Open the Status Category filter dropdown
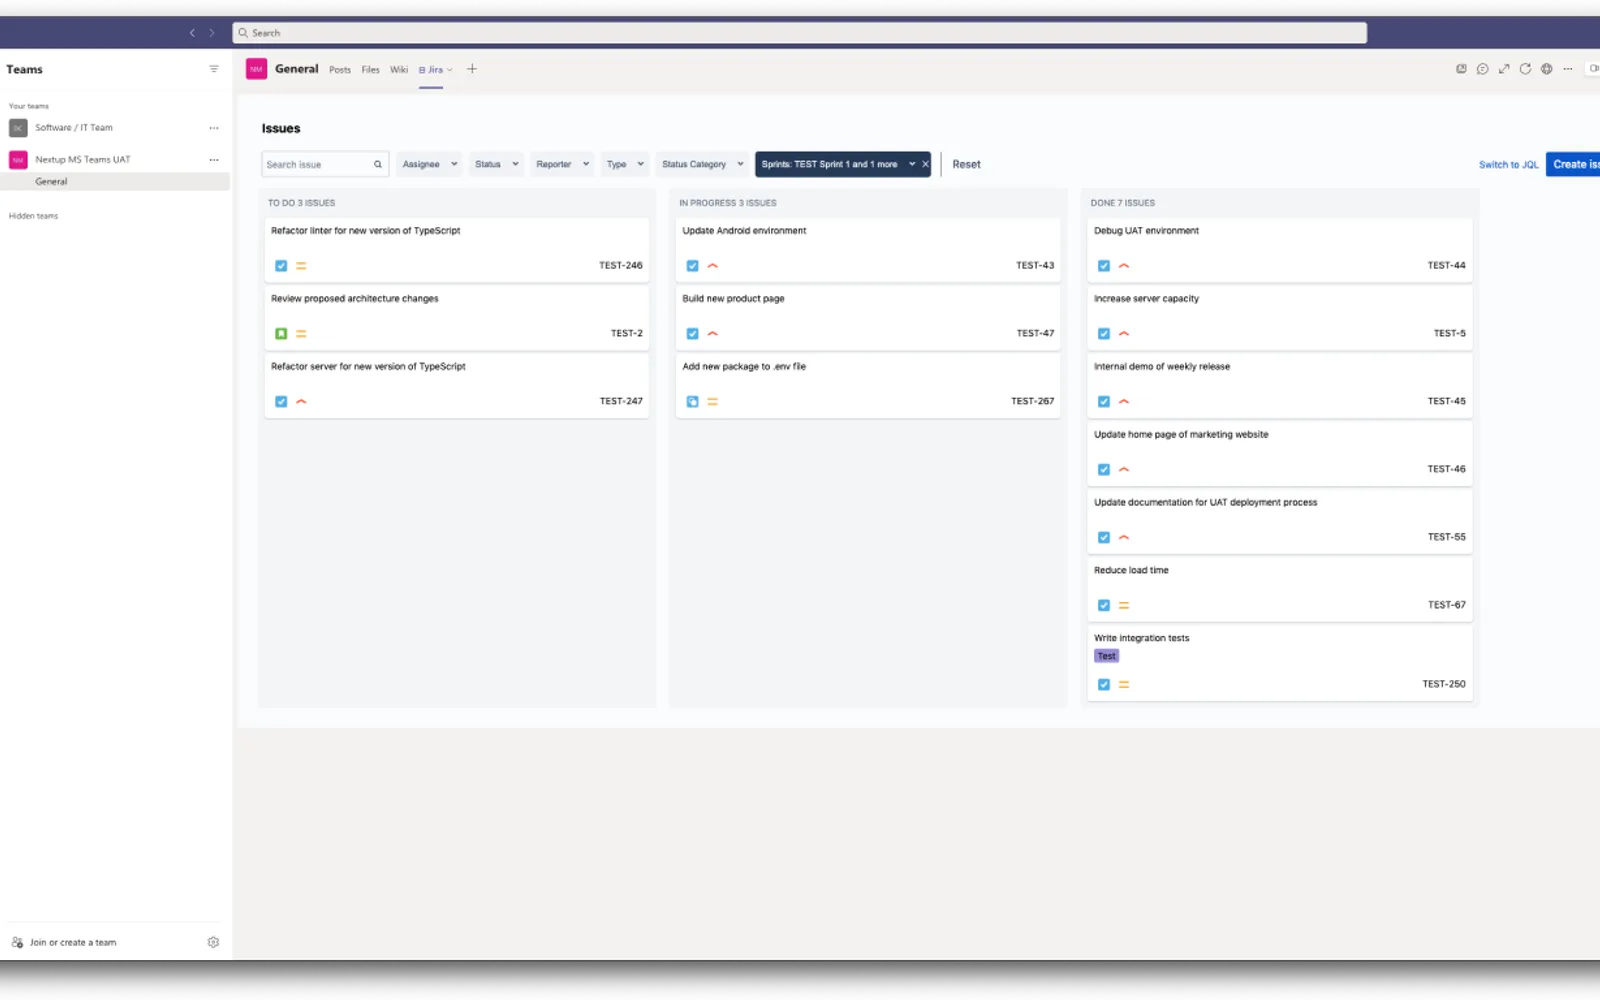The height and width of the screenshot is (1000, 1600). pos(702,164)
